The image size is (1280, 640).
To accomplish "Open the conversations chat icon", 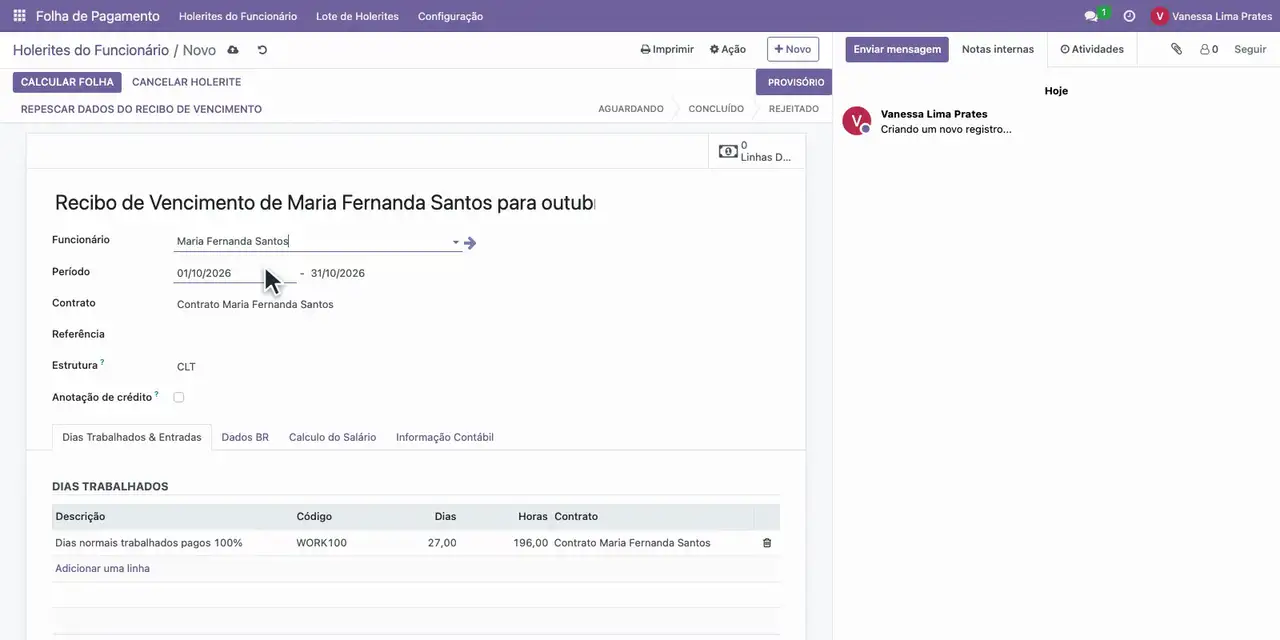I will pyautogui.click(x=1091, y=16).
